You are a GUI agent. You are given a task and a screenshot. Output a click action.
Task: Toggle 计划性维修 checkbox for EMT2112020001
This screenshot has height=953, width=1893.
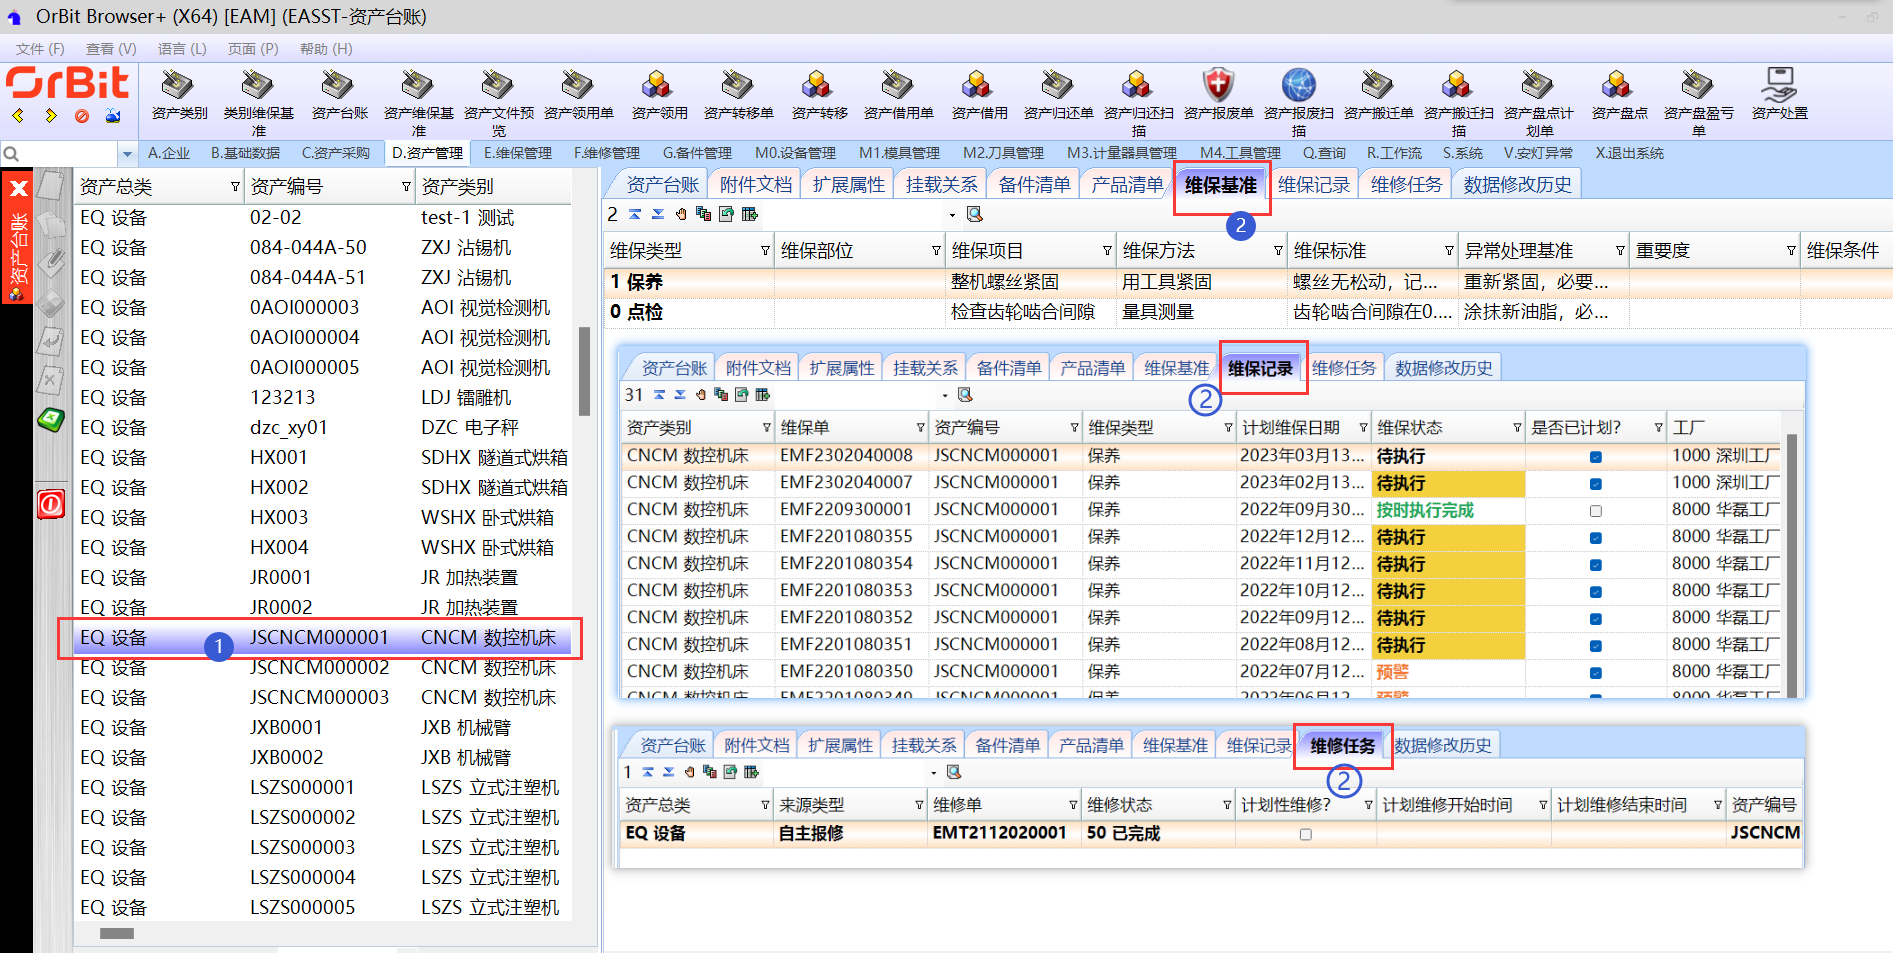1305,834
